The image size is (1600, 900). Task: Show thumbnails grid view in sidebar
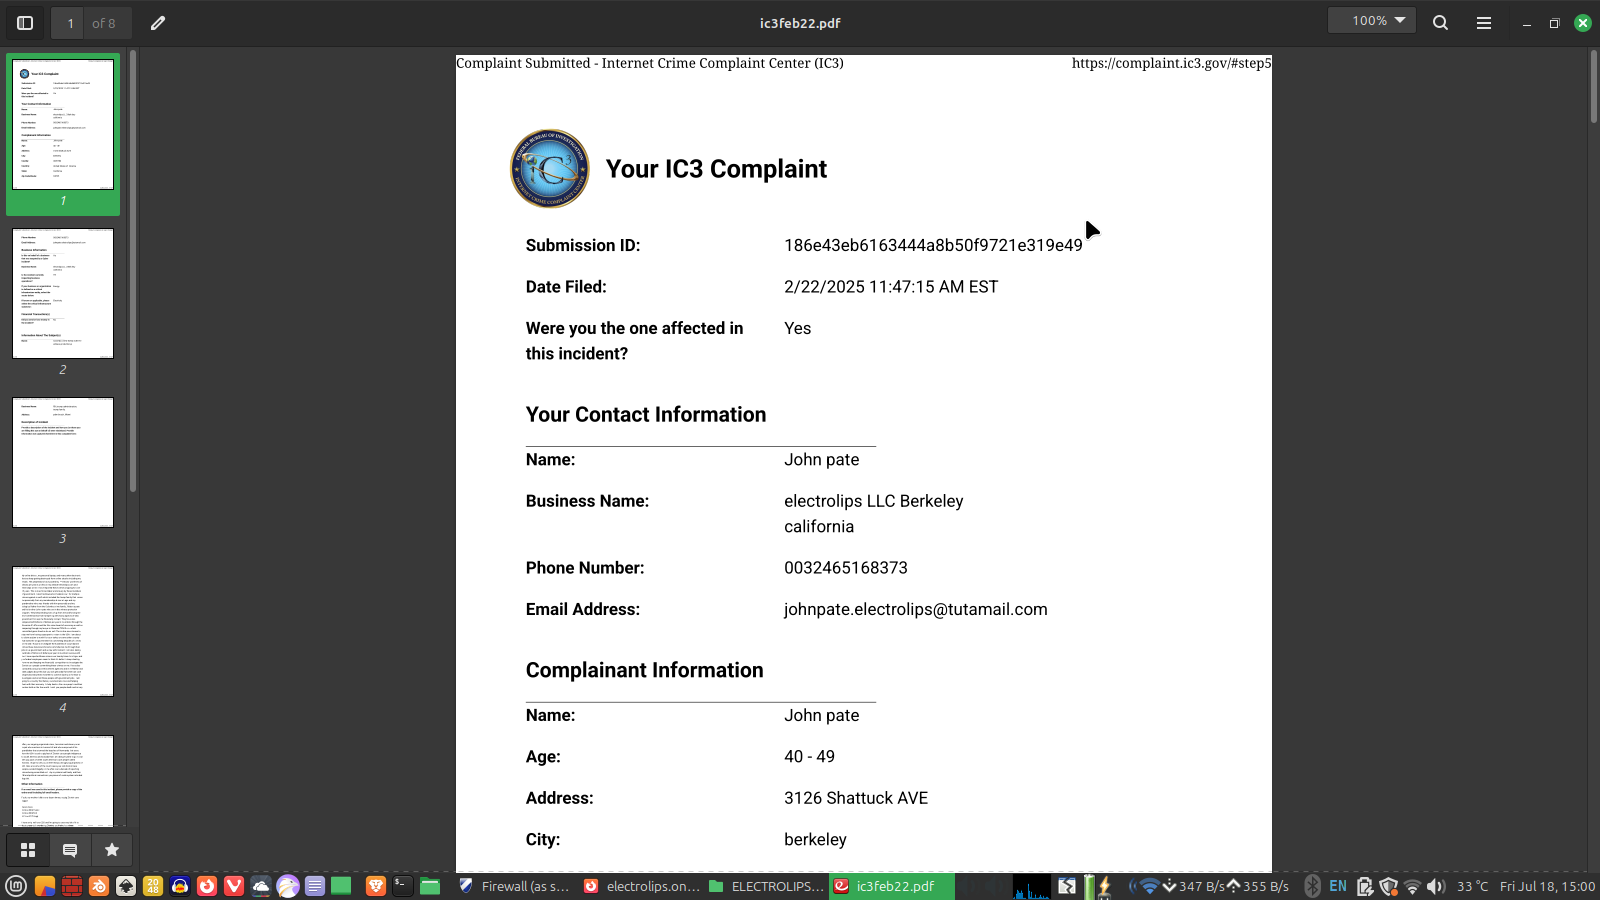[x=28, y=850]
